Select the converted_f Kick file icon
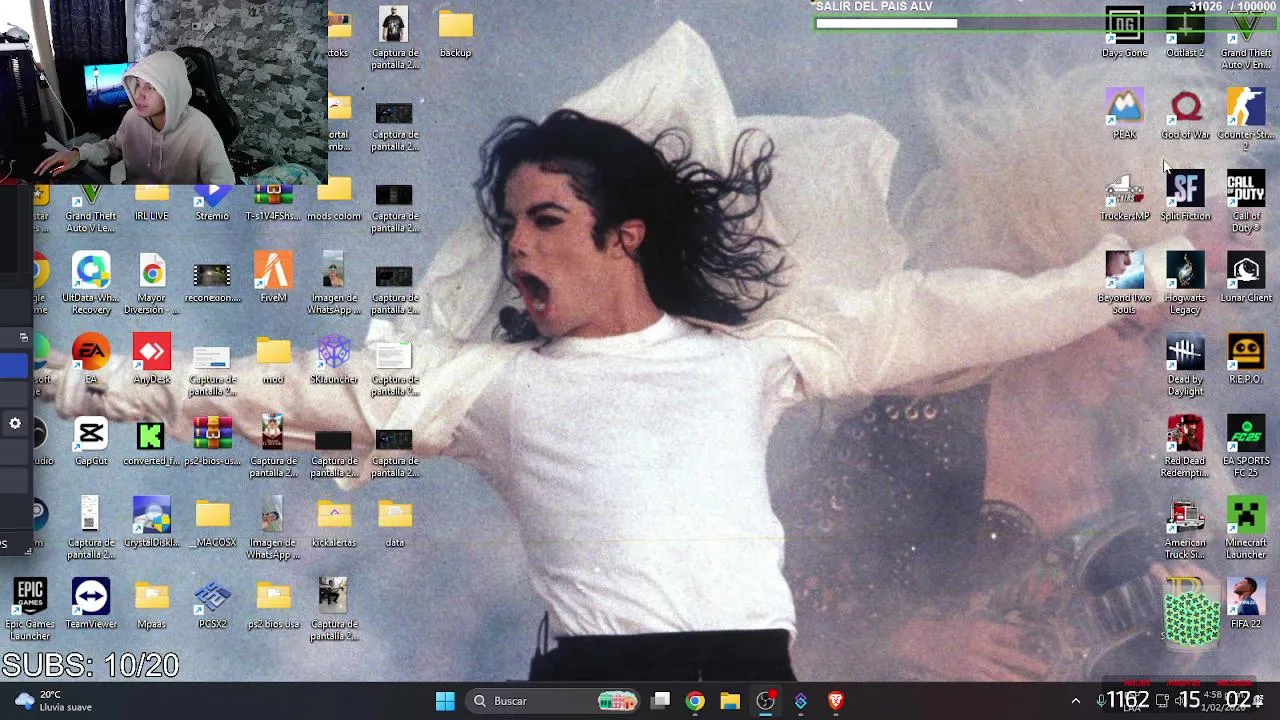Screen dimensions: 1280x720 coord(152,442)
